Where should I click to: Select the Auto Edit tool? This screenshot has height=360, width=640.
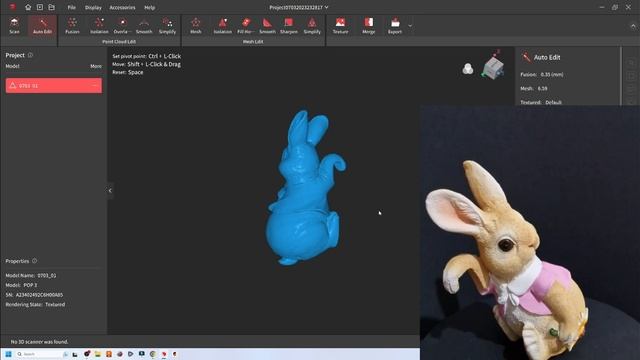[x=42, y=26]
